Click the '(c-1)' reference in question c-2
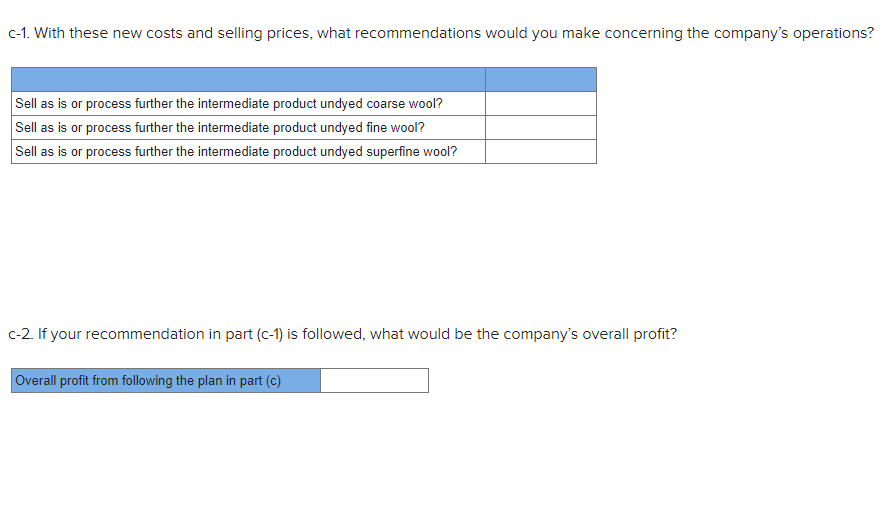 point(269,334)
